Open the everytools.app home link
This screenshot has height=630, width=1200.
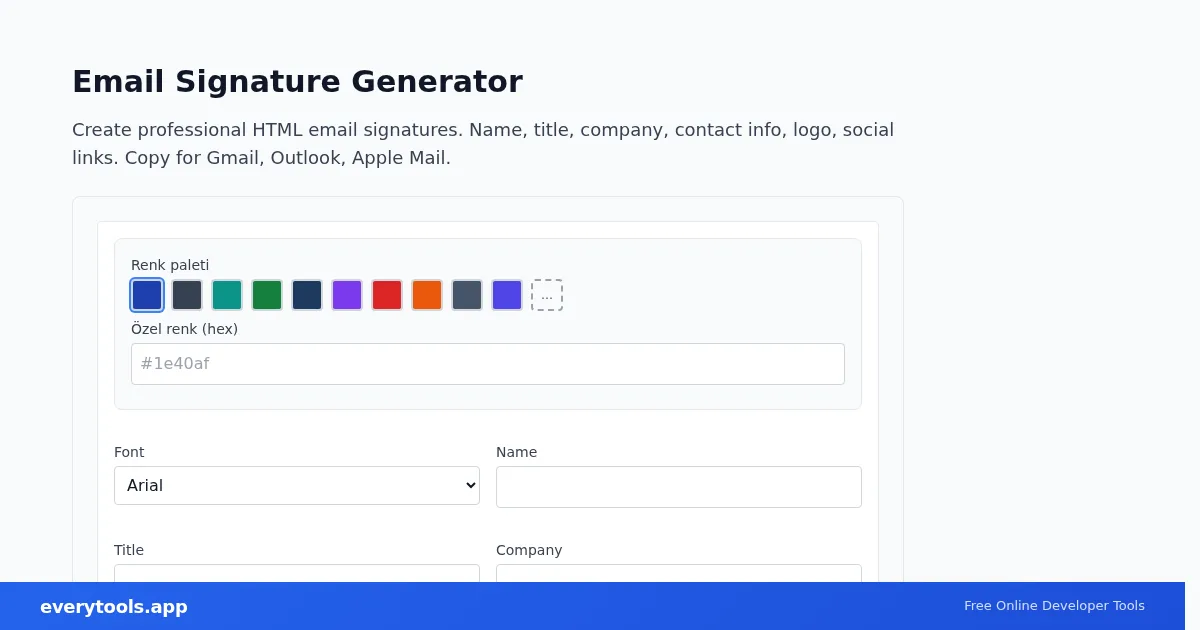(114, 607)
